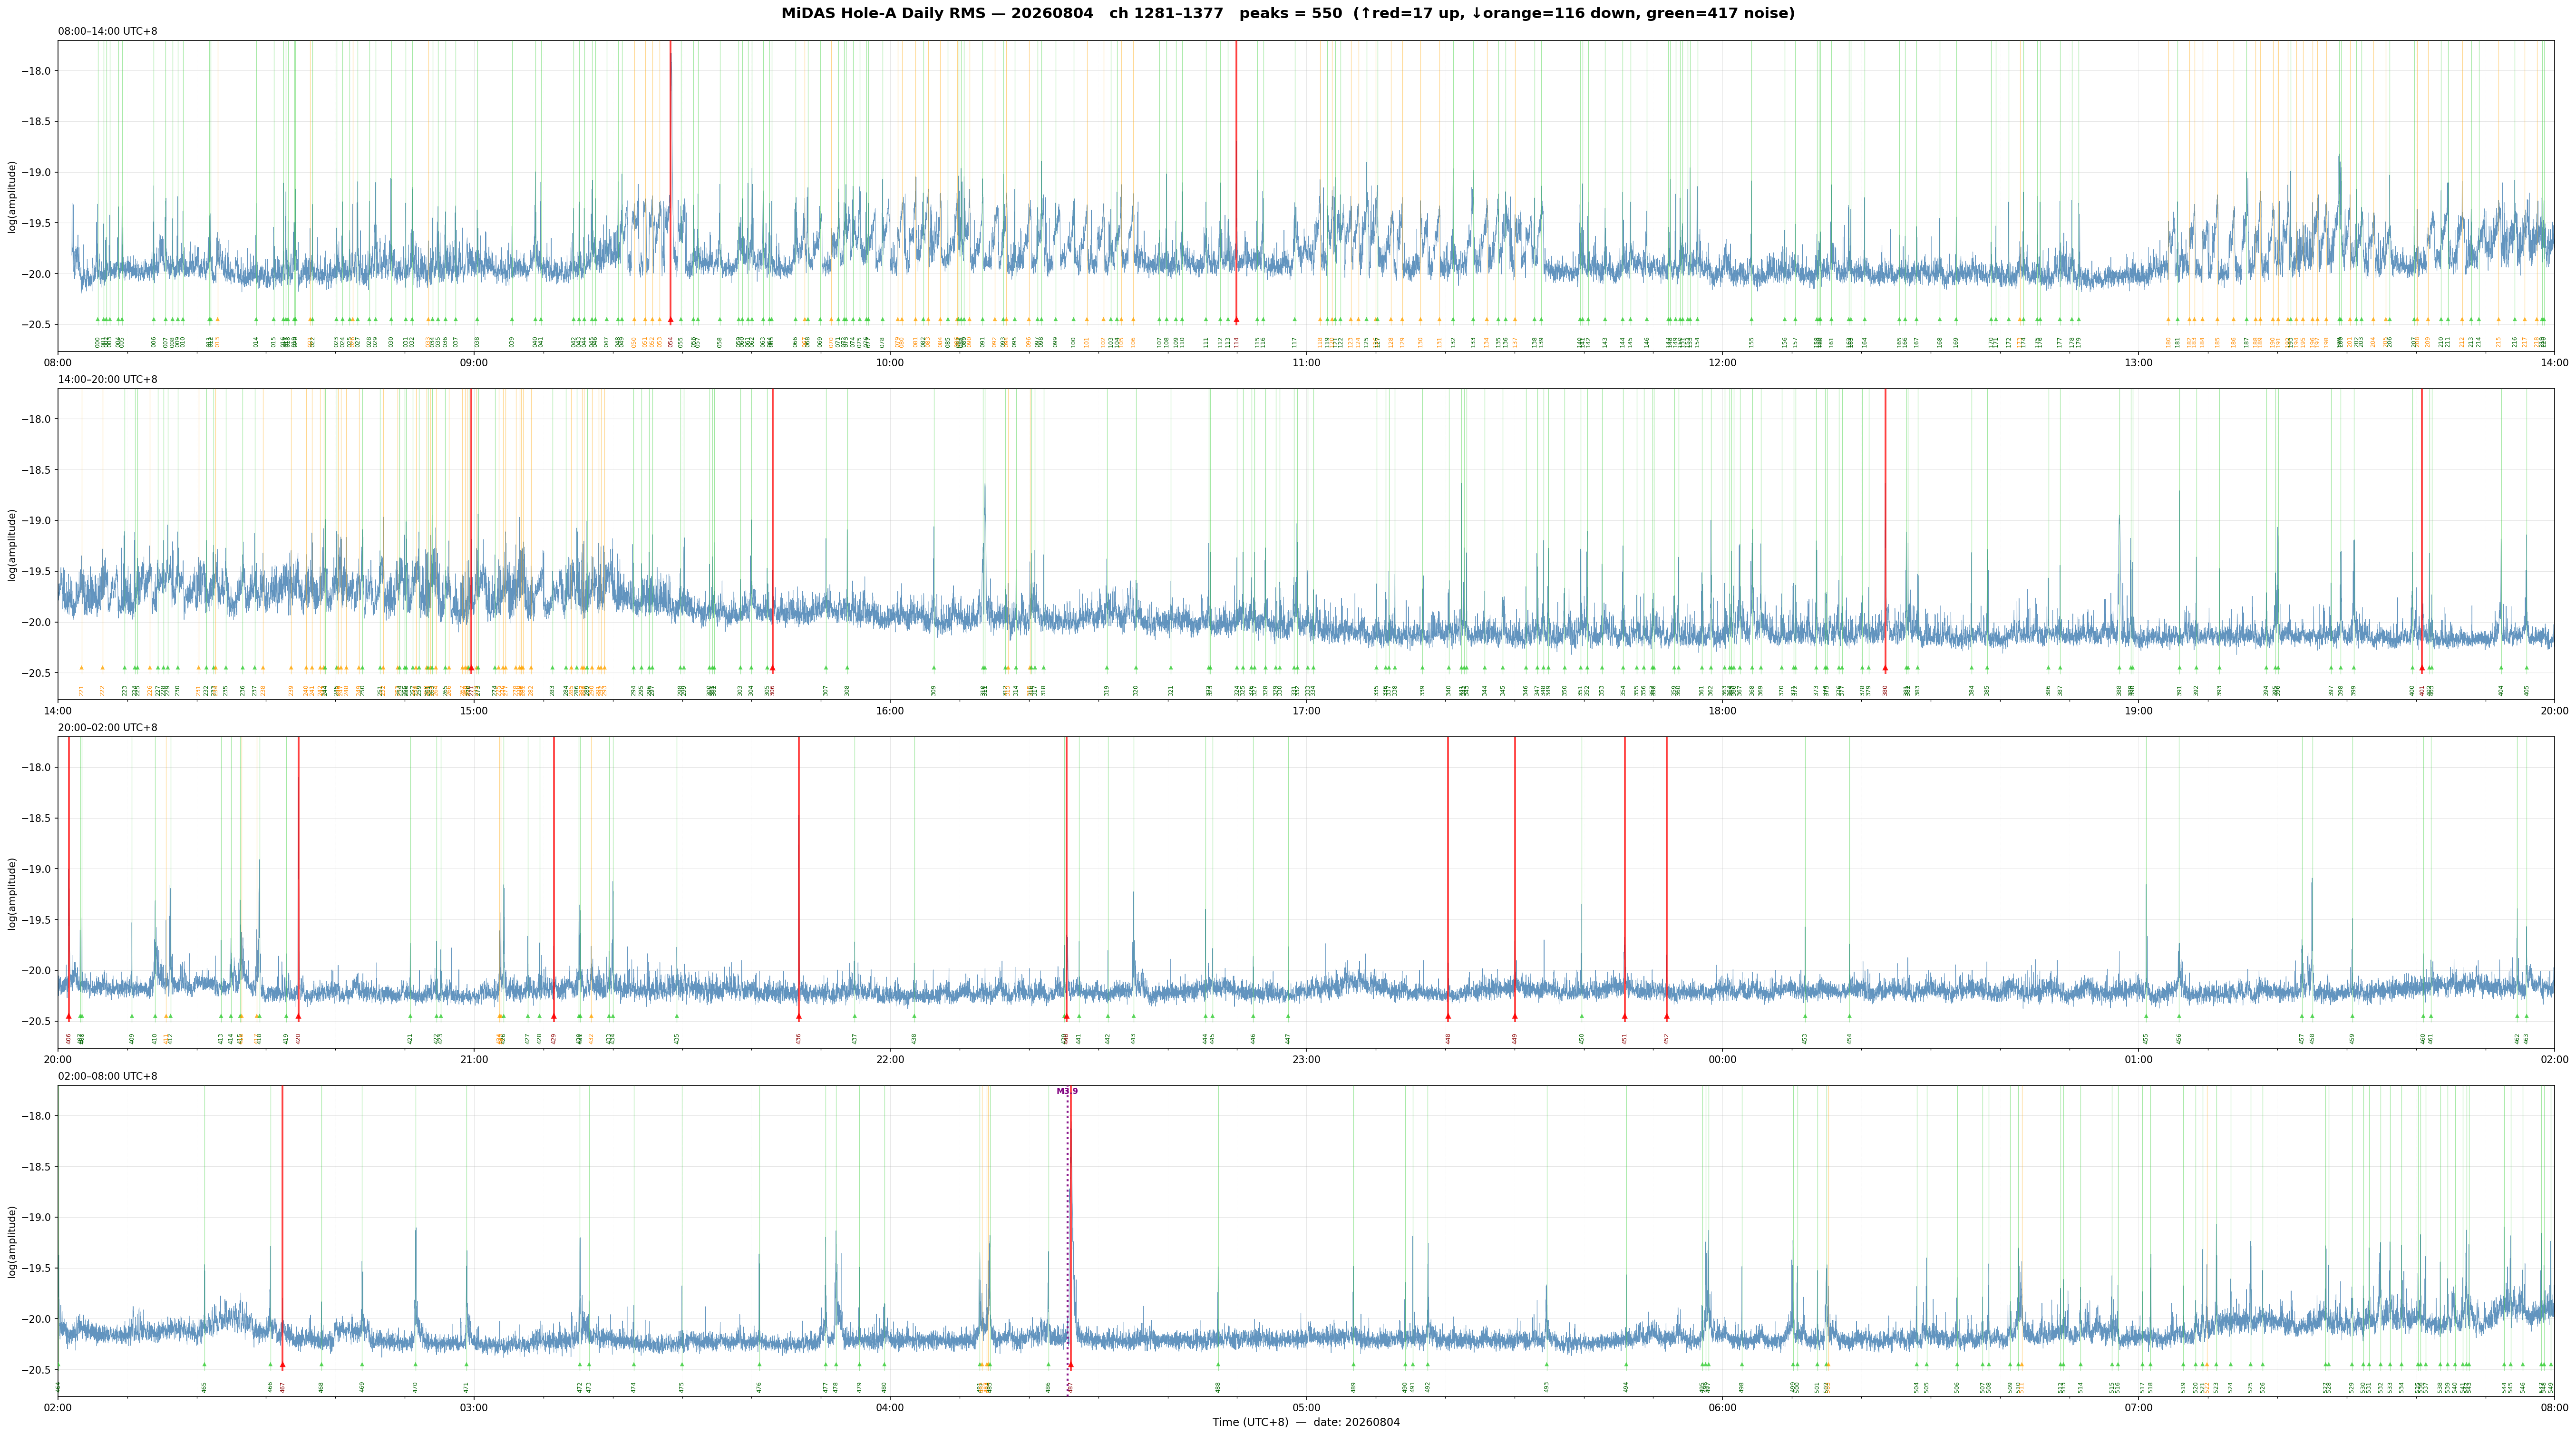Click the 'Time (UTC+8) — date: 20260804' axis label
Viewport: 2576px width, 1435px height.
click(x=1306, y=1422)
